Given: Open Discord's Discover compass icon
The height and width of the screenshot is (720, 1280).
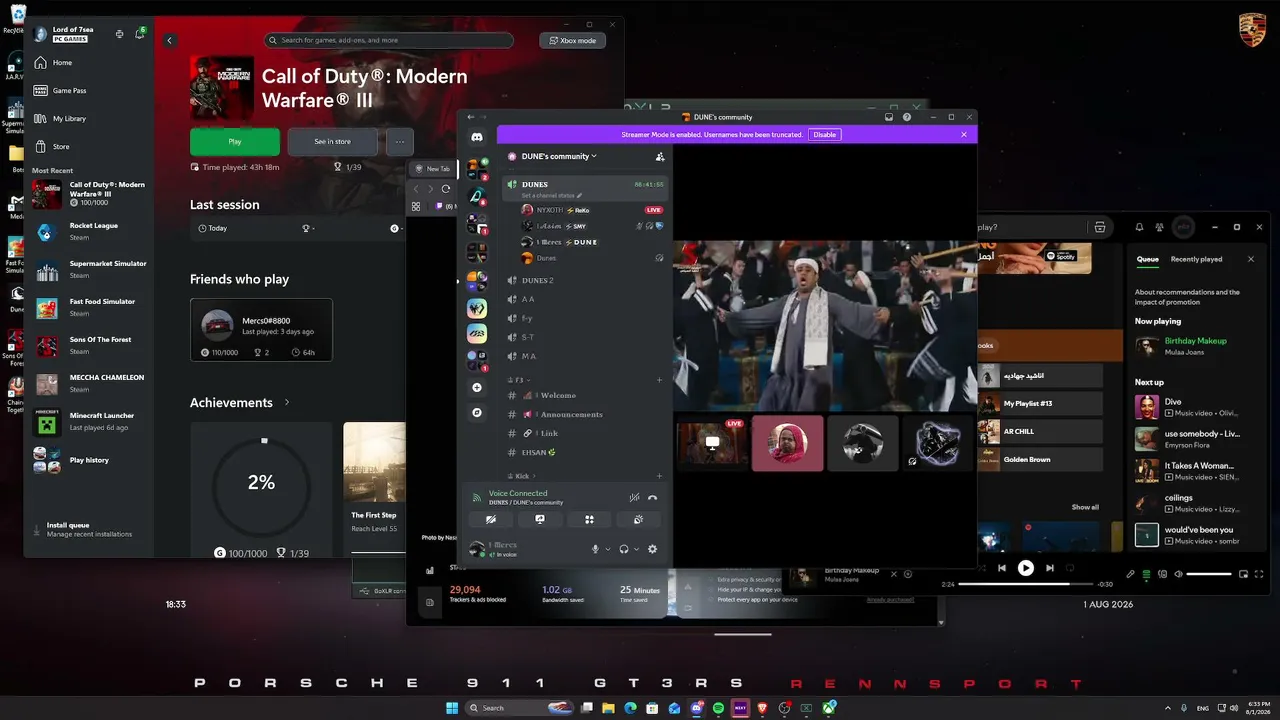Looking at the screenshot, I should point(477,412).
